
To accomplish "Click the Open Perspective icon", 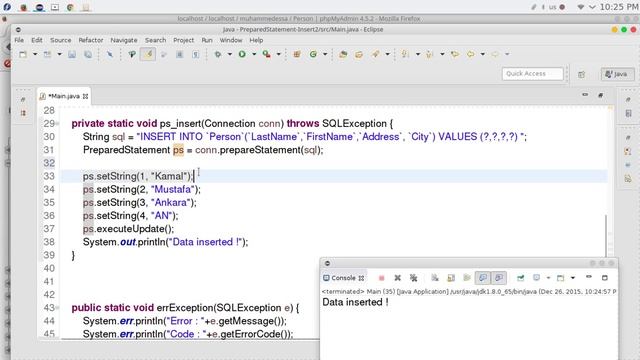I will (582, 74).
